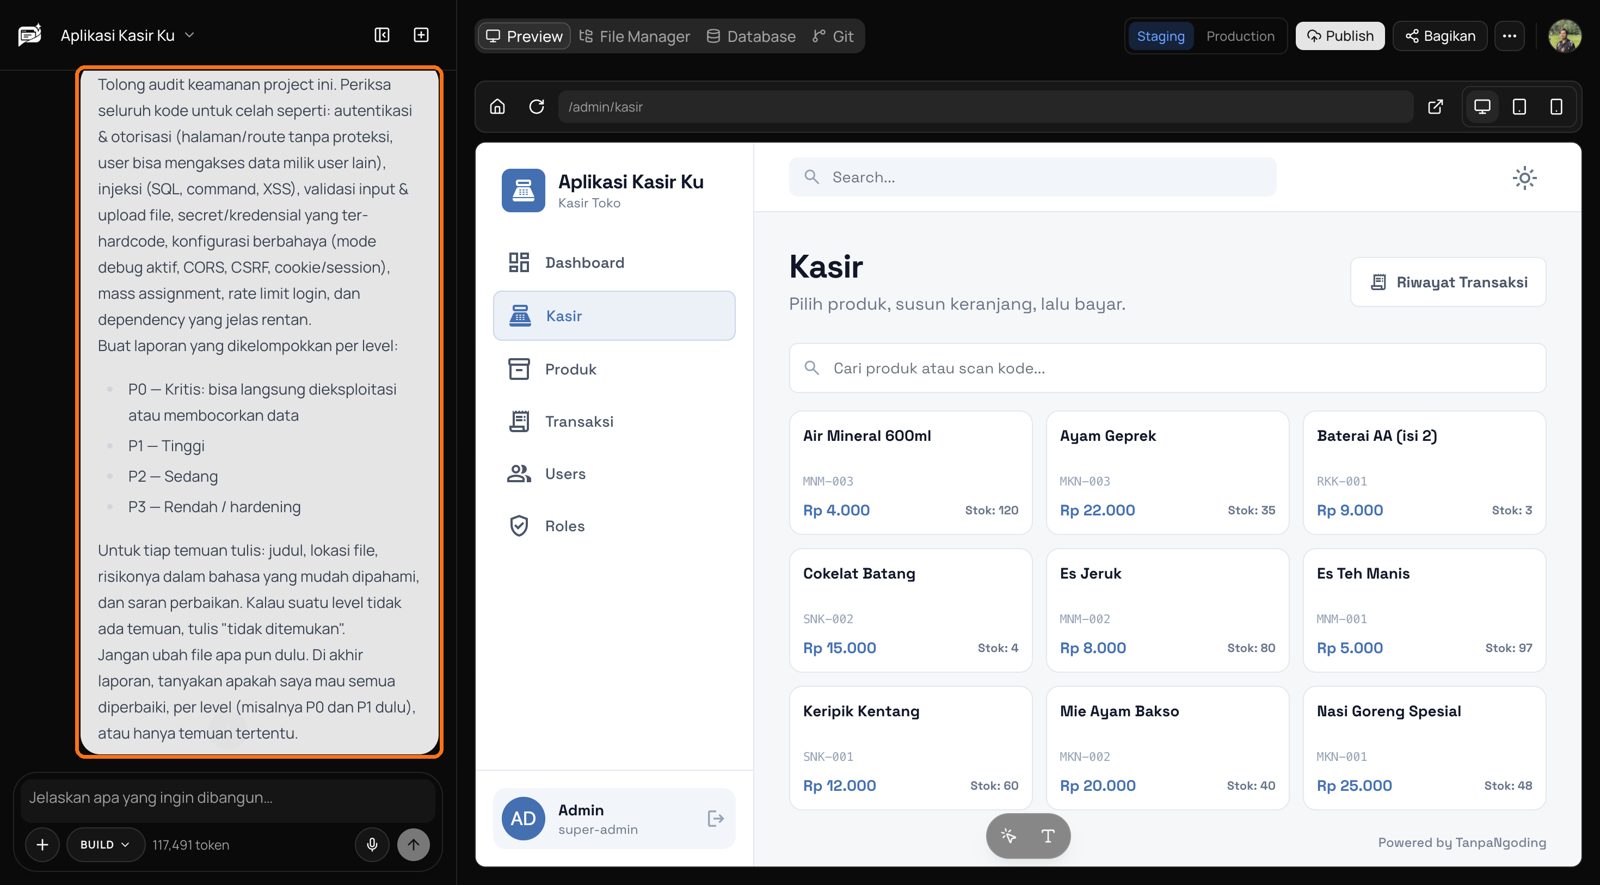Open the preview in a new tab icon

[1435, 107]
